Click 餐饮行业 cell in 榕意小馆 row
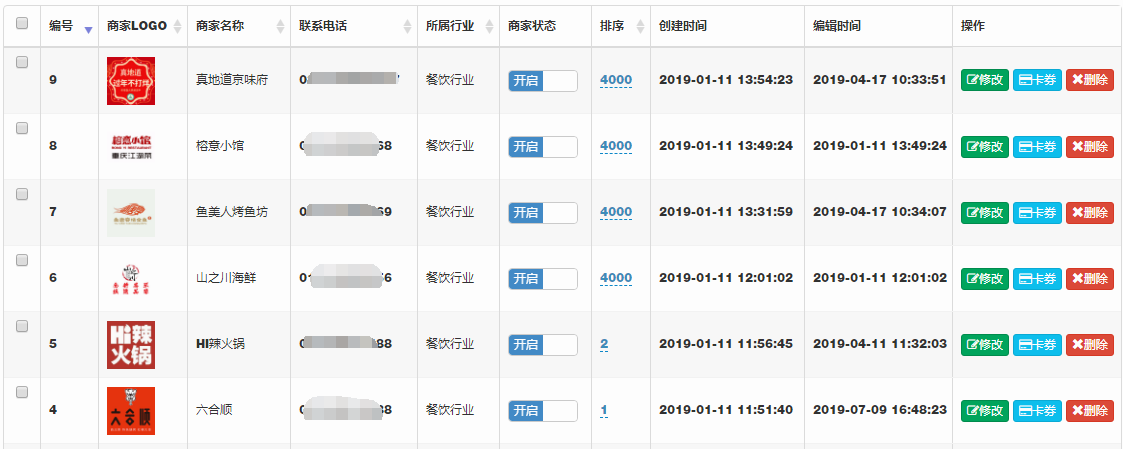The height and width of the screenshot is (449, 1129). pos(450,146)
